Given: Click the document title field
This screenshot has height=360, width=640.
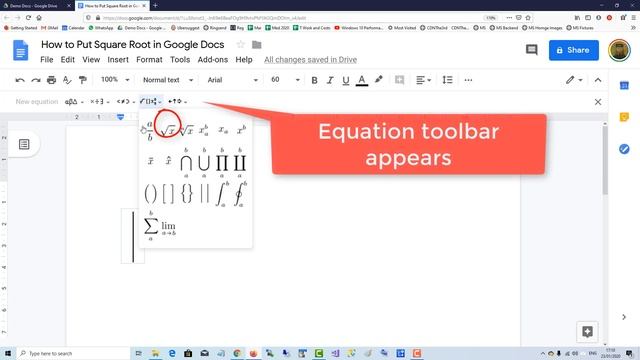Looking at the screenshot, I should pyautogui.click(x=133, y=44).
